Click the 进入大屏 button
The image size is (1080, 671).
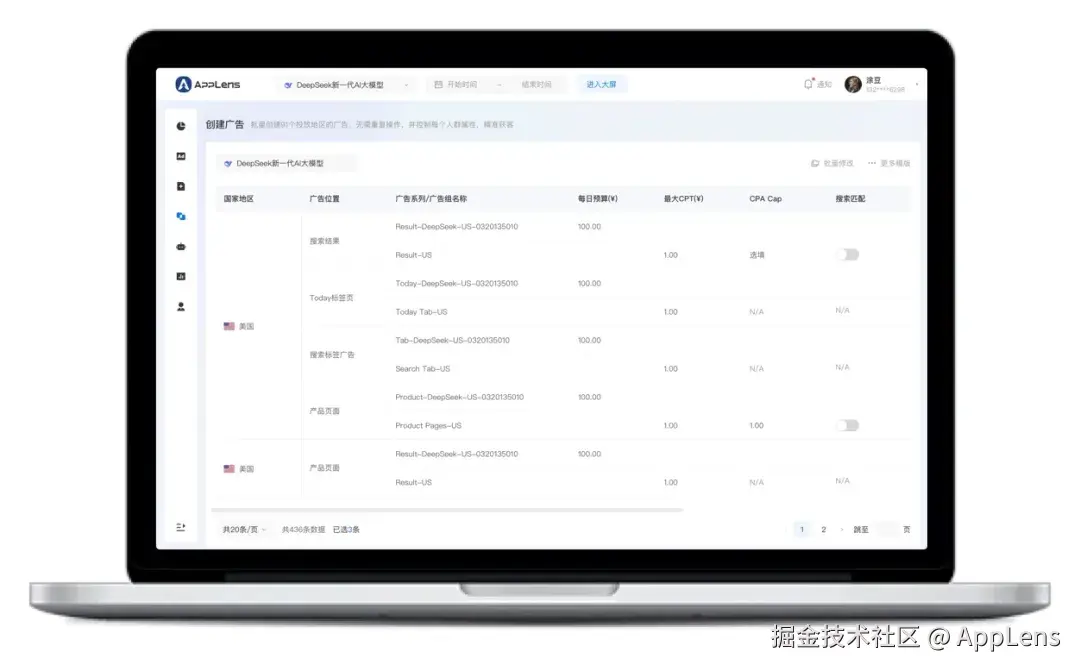601,84
